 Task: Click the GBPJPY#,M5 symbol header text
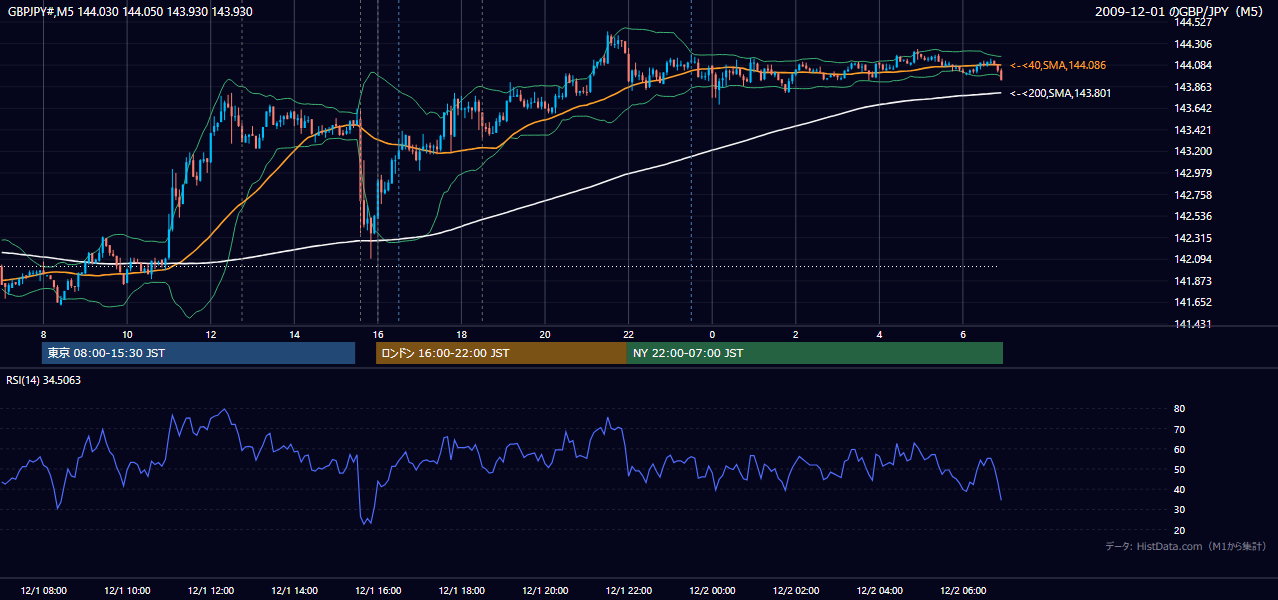pos(130,11)
